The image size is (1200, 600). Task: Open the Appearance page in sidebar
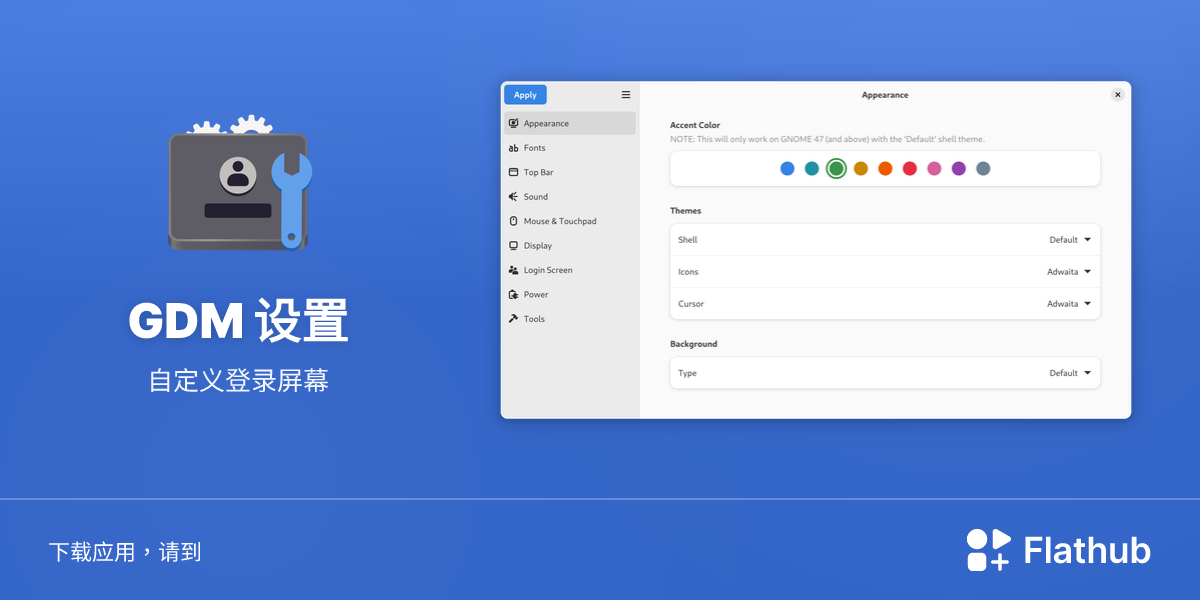570,123
